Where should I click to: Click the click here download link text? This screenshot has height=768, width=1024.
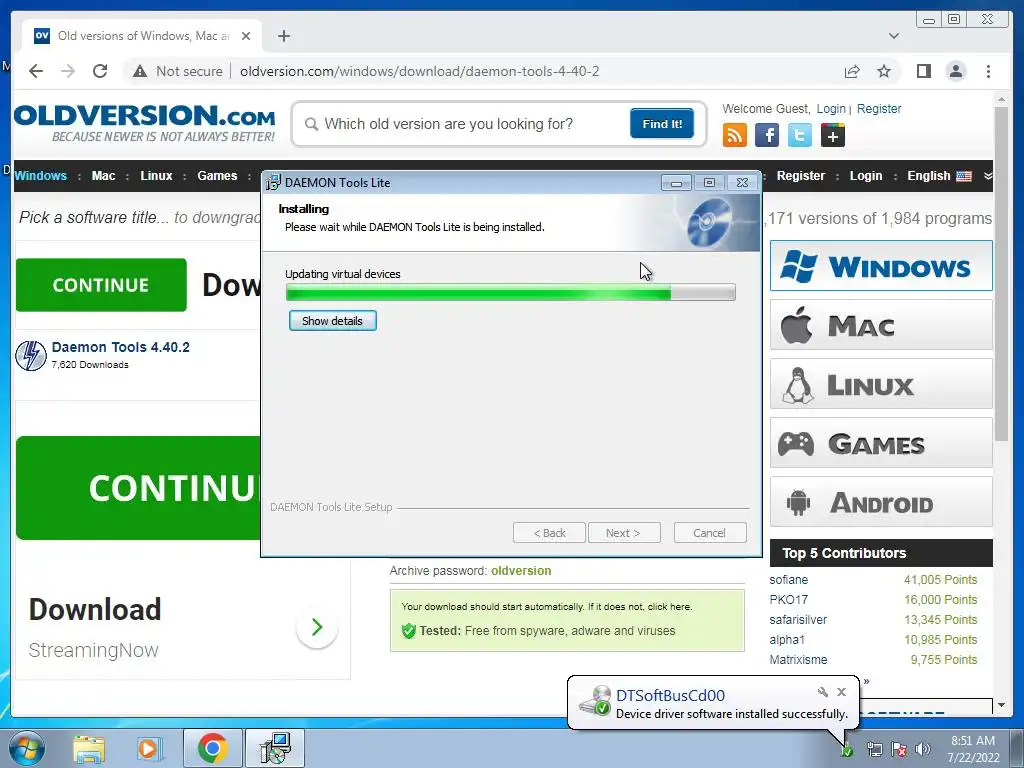click(669, 607)
